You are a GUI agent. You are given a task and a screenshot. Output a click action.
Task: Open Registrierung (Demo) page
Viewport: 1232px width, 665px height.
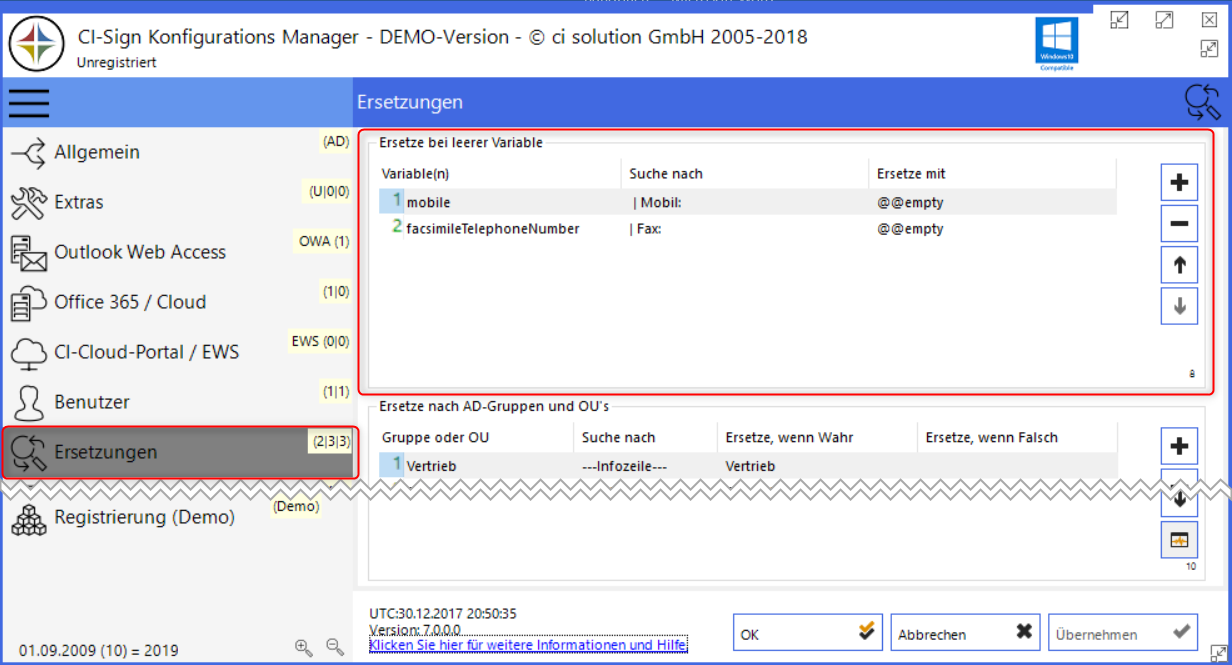pos(144,517)
